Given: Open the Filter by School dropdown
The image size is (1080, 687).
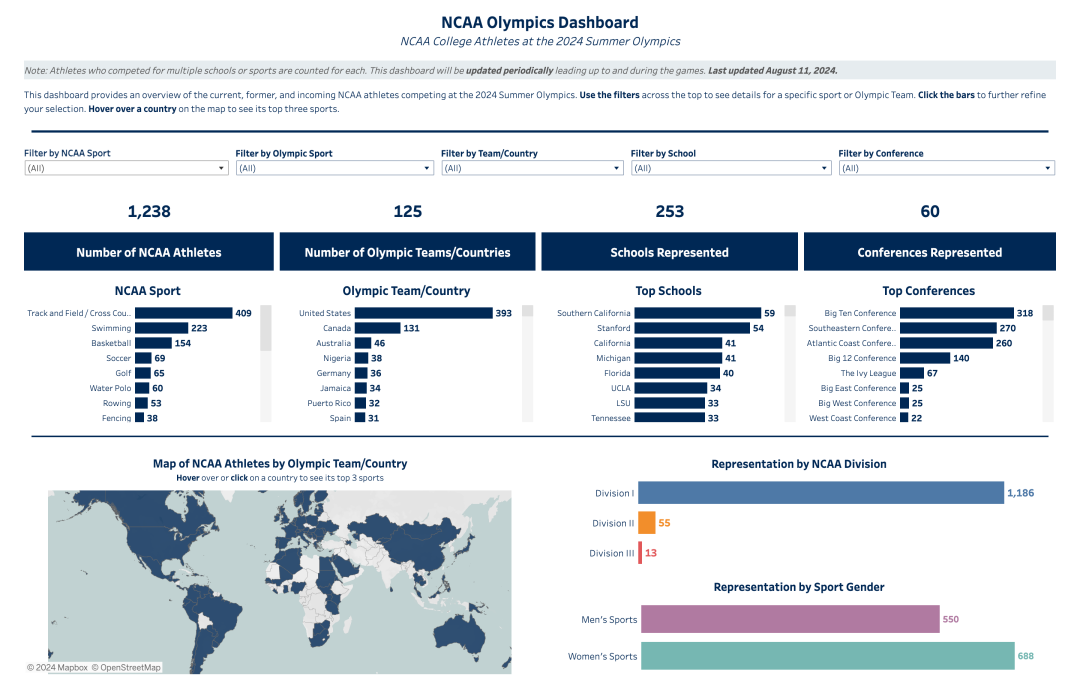Looking at the screenshot, I should 731,168.
